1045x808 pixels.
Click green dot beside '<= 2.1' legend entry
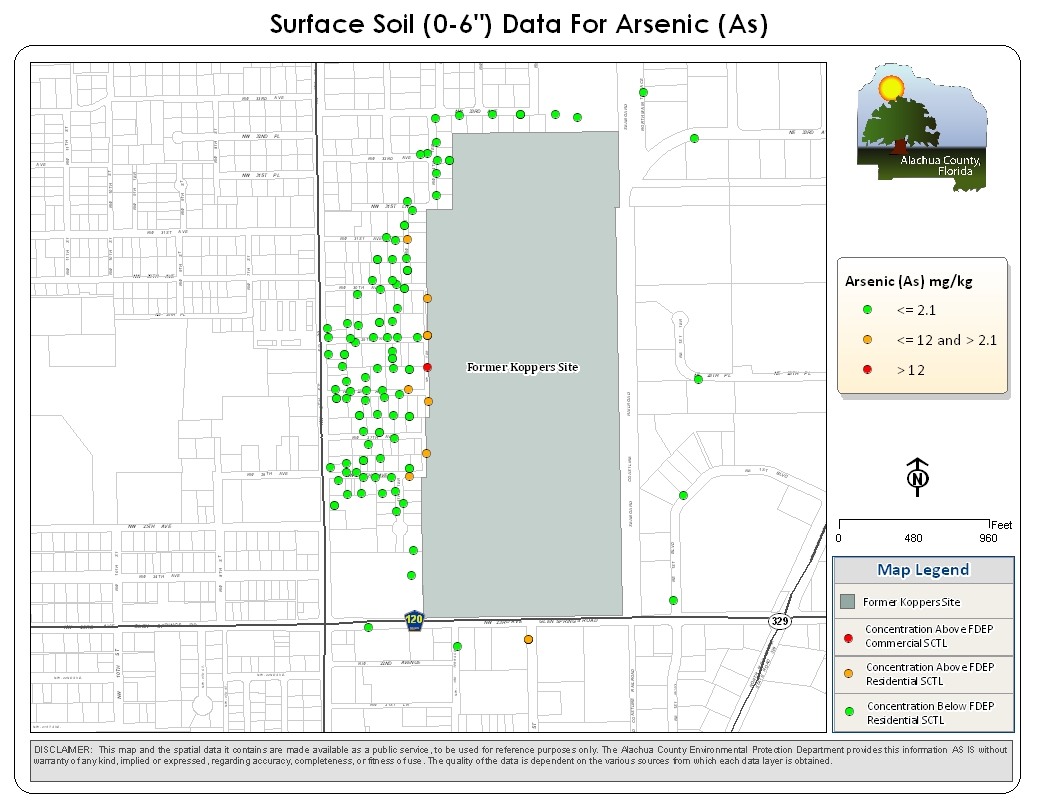click(x=867, y=309)
